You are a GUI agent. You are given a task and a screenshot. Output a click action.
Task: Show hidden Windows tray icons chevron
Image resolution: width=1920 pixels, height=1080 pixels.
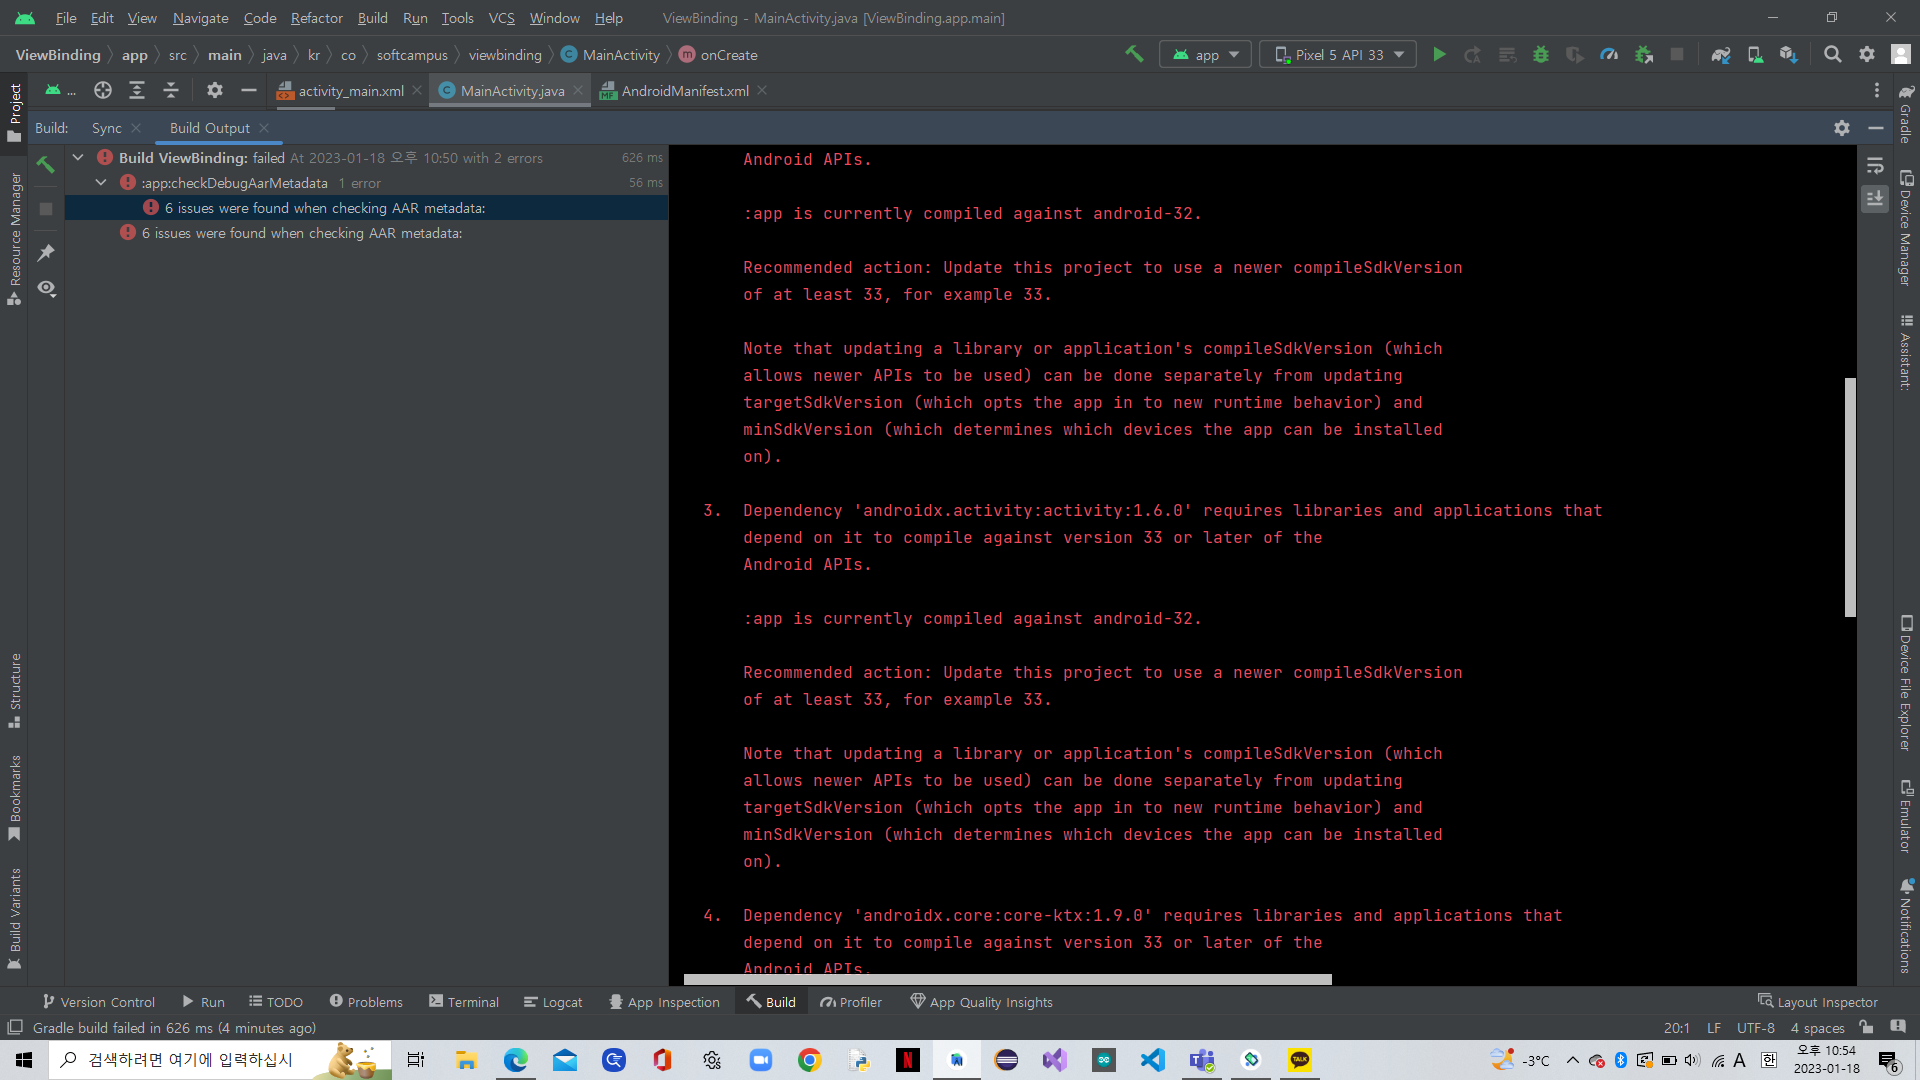point(1572,1060)
